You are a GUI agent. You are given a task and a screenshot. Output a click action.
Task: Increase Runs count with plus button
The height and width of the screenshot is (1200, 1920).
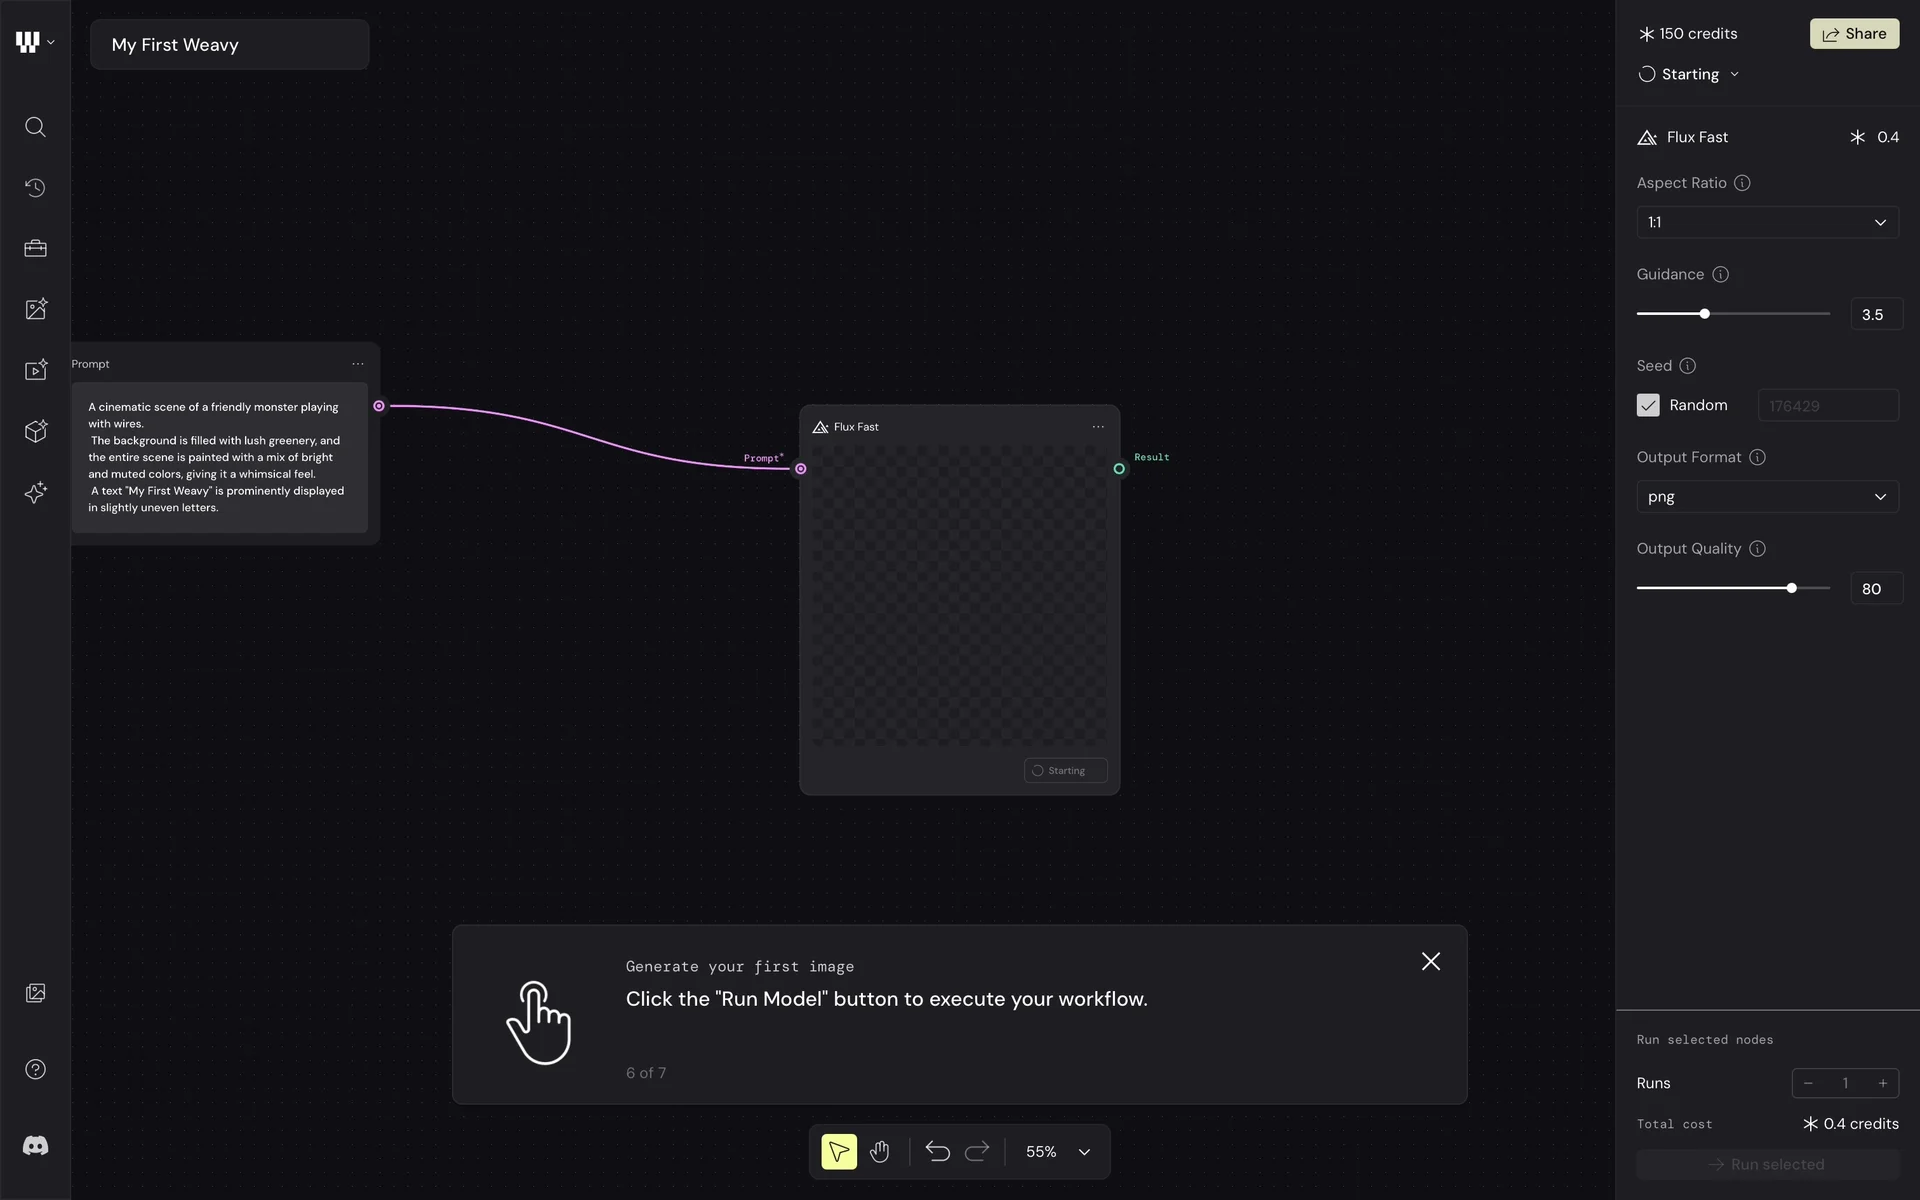pos(1882,1083)
